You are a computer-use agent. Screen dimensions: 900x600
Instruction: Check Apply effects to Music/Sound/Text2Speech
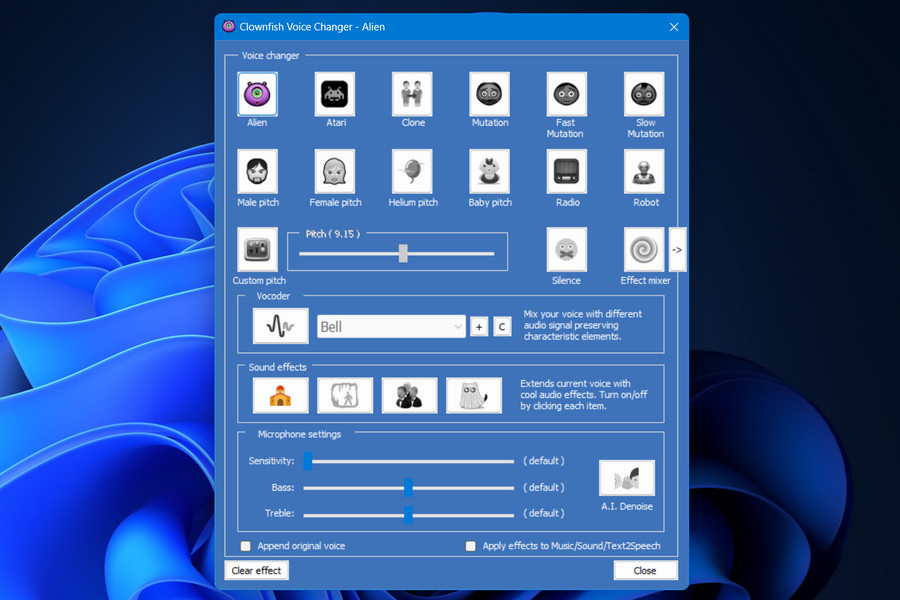tap(471, 546)
